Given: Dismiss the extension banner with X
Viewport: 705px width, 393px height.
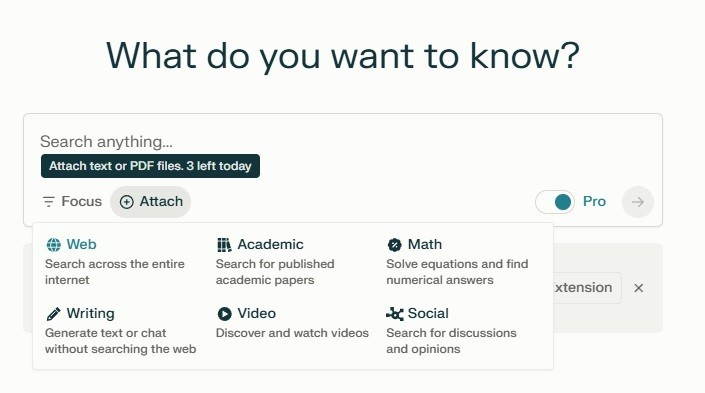Looking at the screenshot, I should pyautogui.click(x=638, y=288).
